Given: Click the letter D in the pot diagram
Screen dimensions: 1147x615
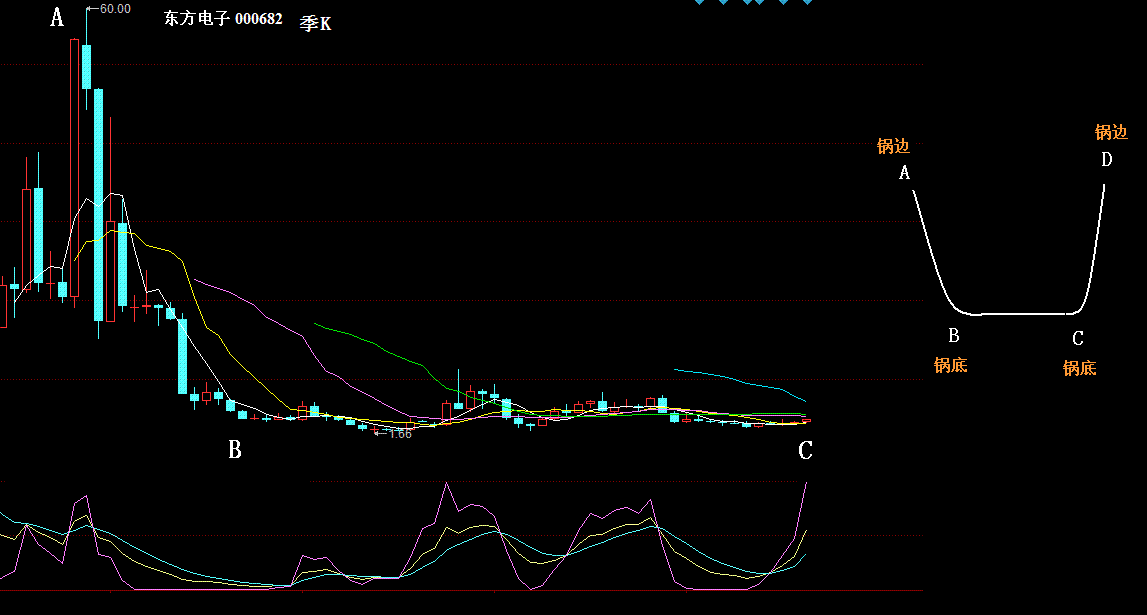Looking at the screenshot, I should coord(1106,160).
